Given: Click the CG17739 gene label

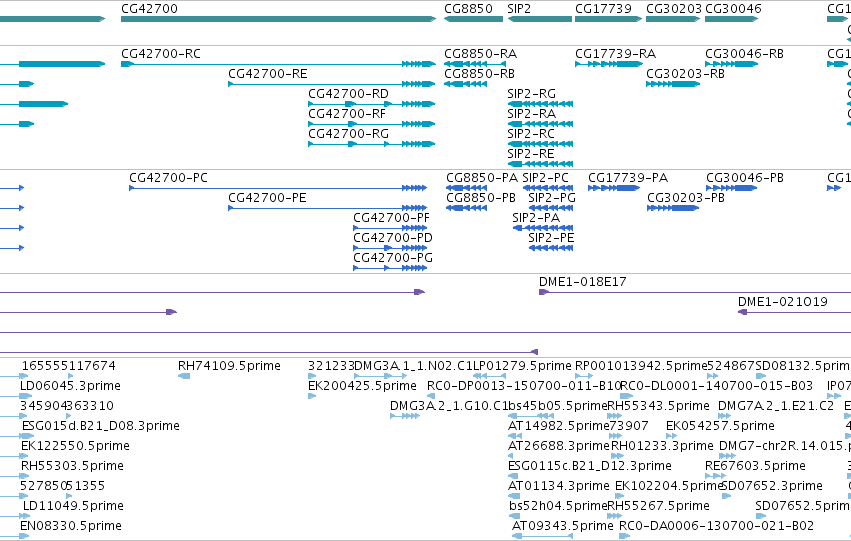Looking at the screenshot, I should pos(603,9).
